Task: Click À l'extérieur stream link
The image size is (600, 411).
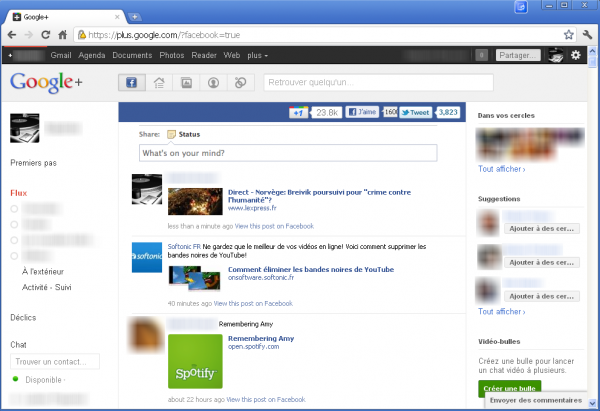Action: pos(43,272)
